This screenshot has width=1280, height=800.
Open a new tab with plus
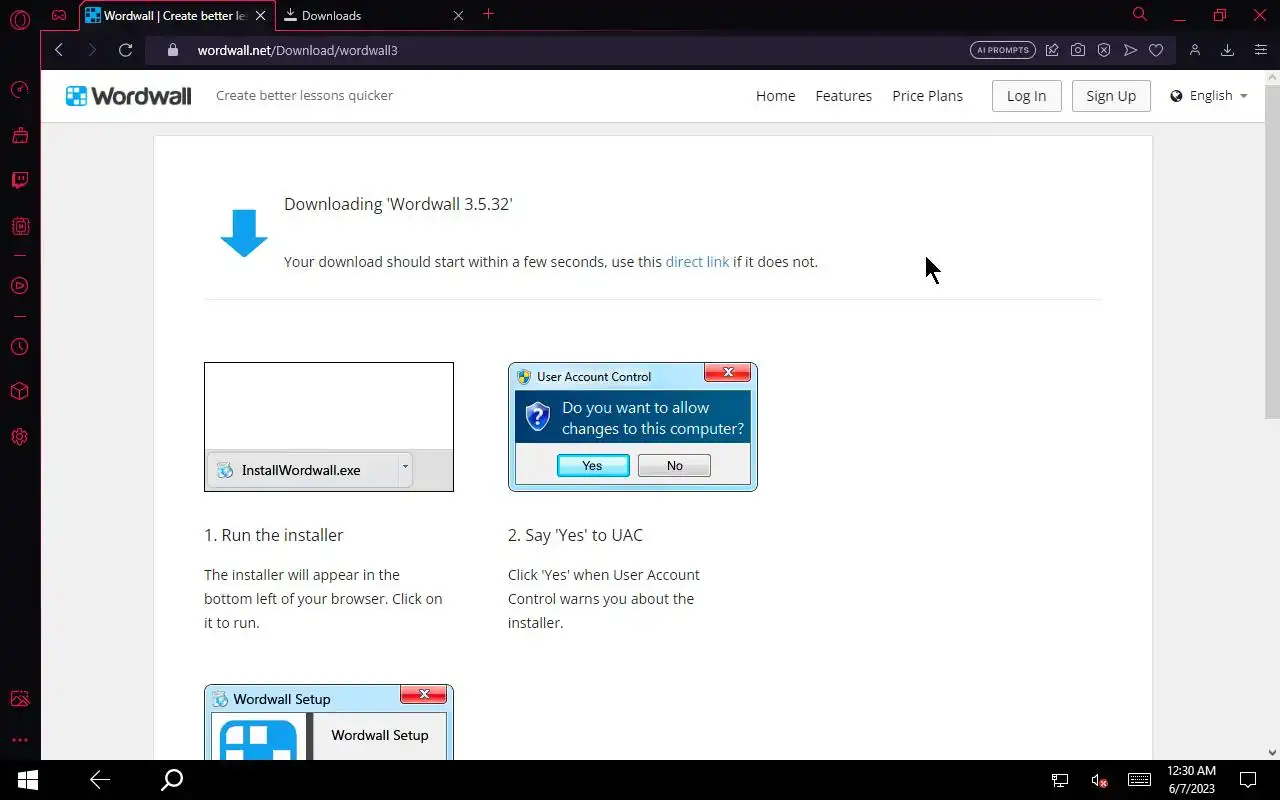point(488,14)
